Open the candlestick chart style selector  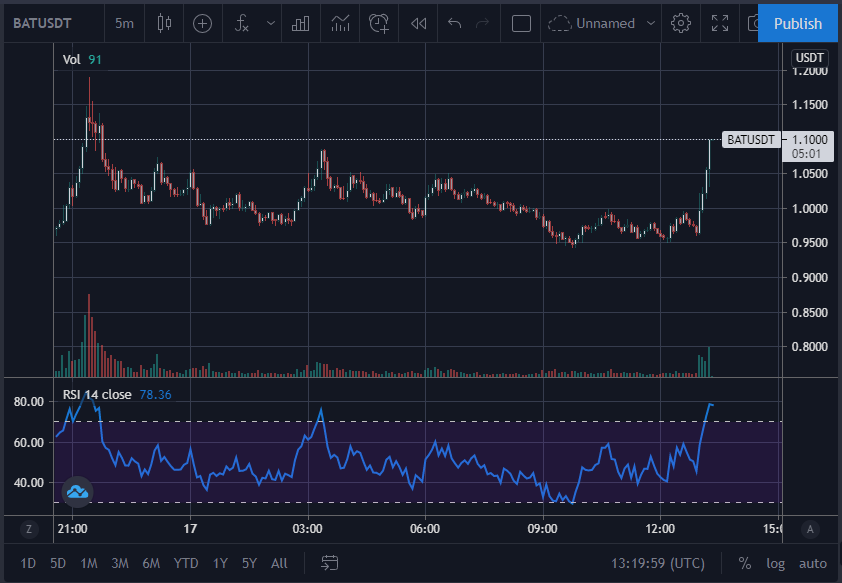[164, 23]
